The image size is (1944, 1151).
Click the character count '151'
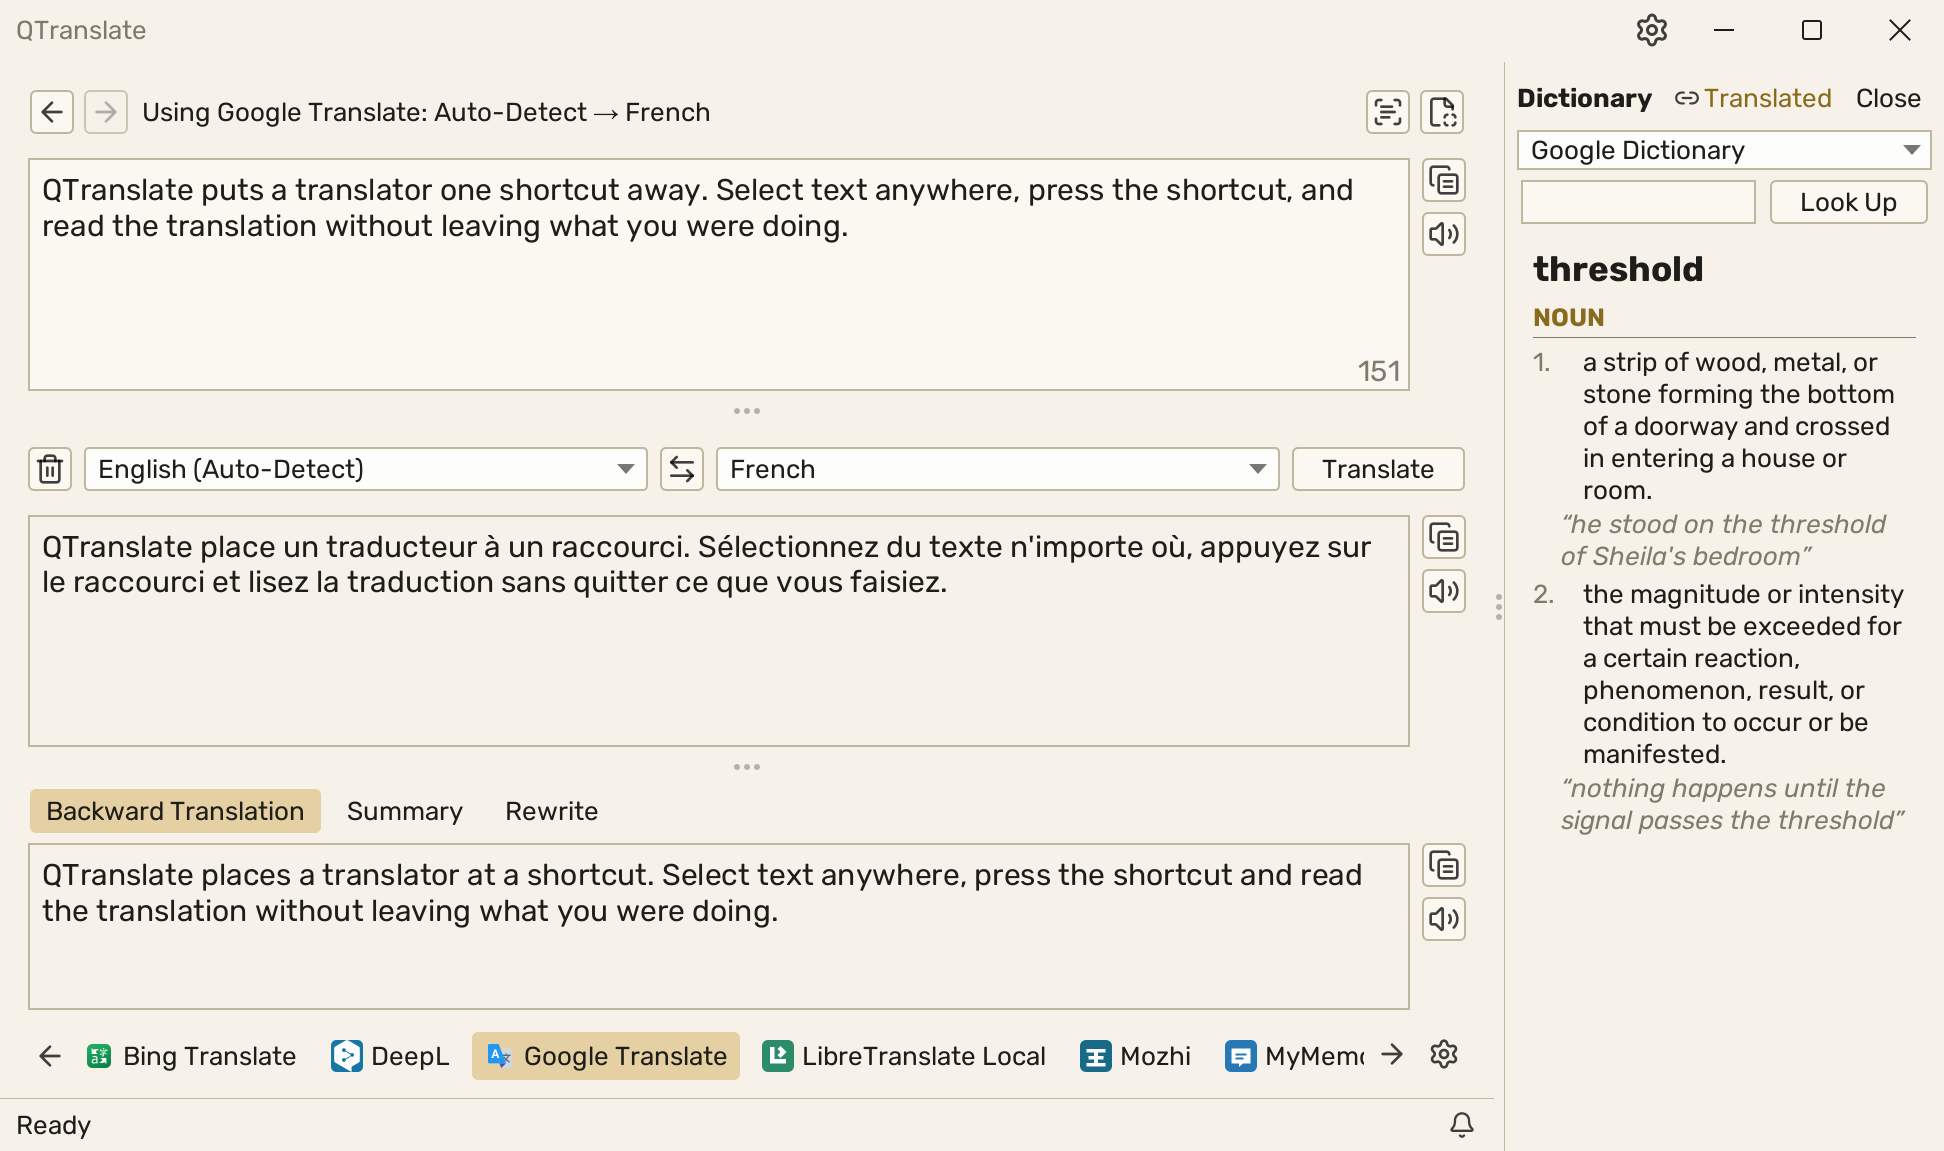click(x=1378, y=371)
